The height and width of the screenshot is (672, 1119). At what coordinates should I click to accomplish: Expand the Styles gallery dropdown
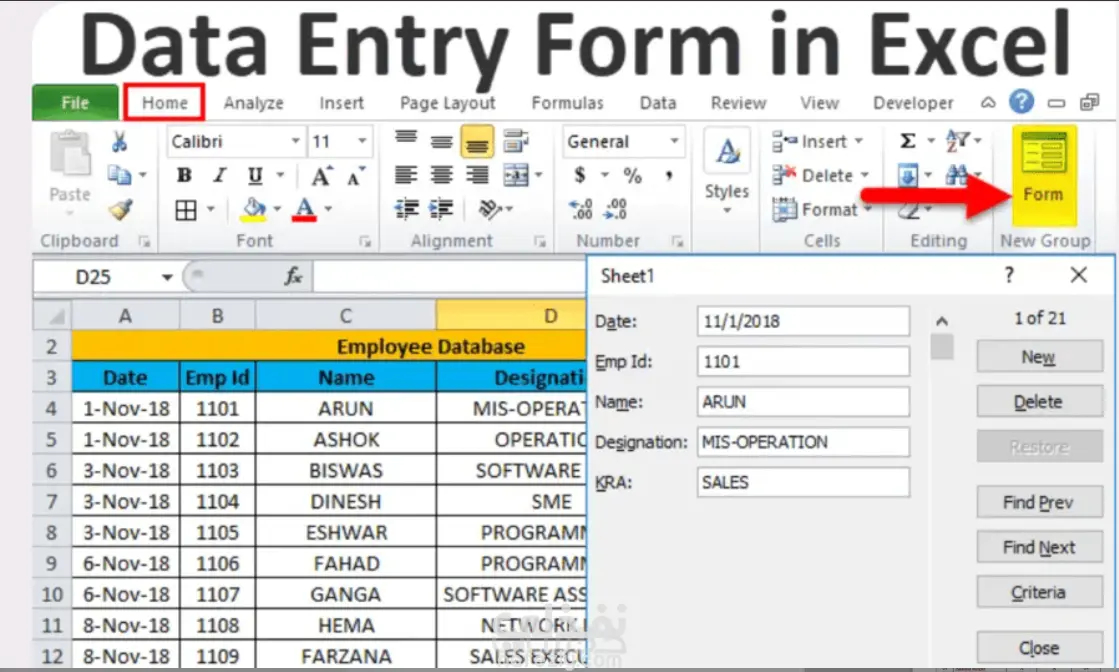point(726,210)
